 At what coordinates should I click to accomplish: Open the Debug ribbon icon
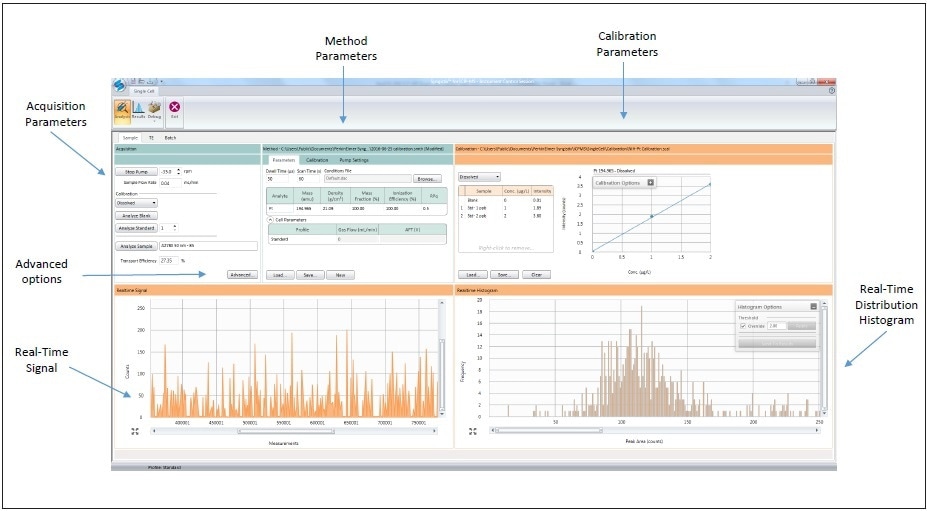click(154, 111)
